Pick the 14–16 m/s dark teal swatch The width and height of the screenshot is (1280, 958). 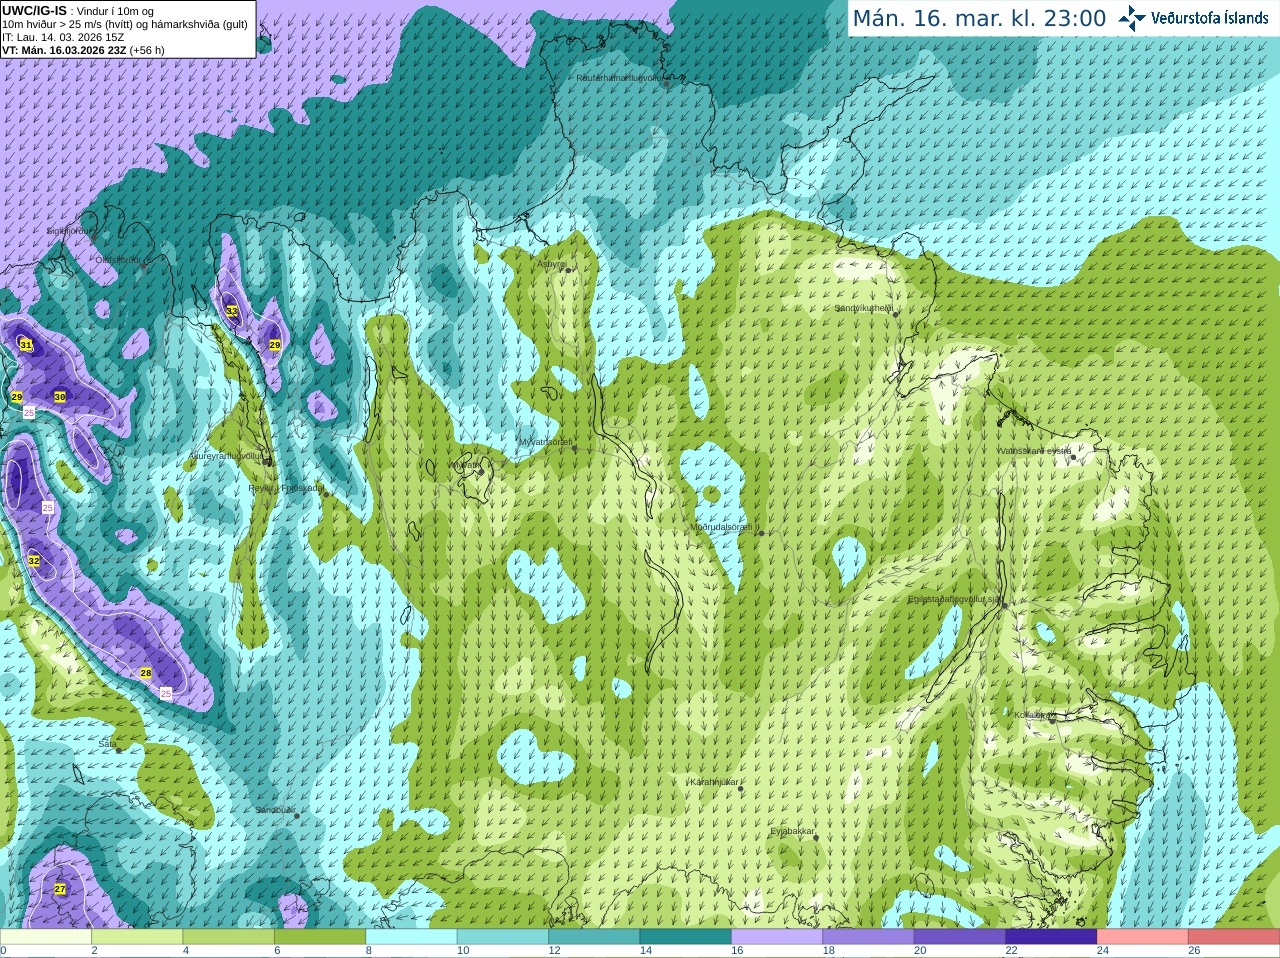[x=686, y=937]
